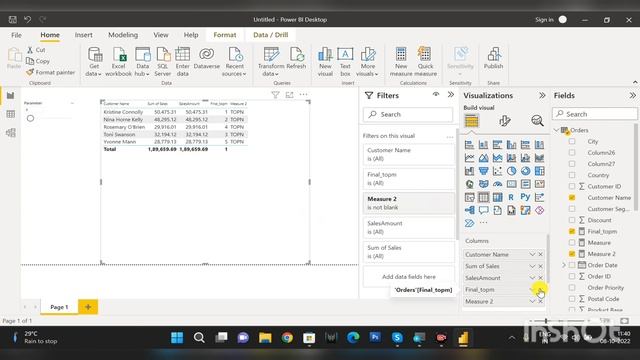The height and width of the screenshot is (360, 640).
Task: Select the Line chart visual
Action: pos(469,158)
